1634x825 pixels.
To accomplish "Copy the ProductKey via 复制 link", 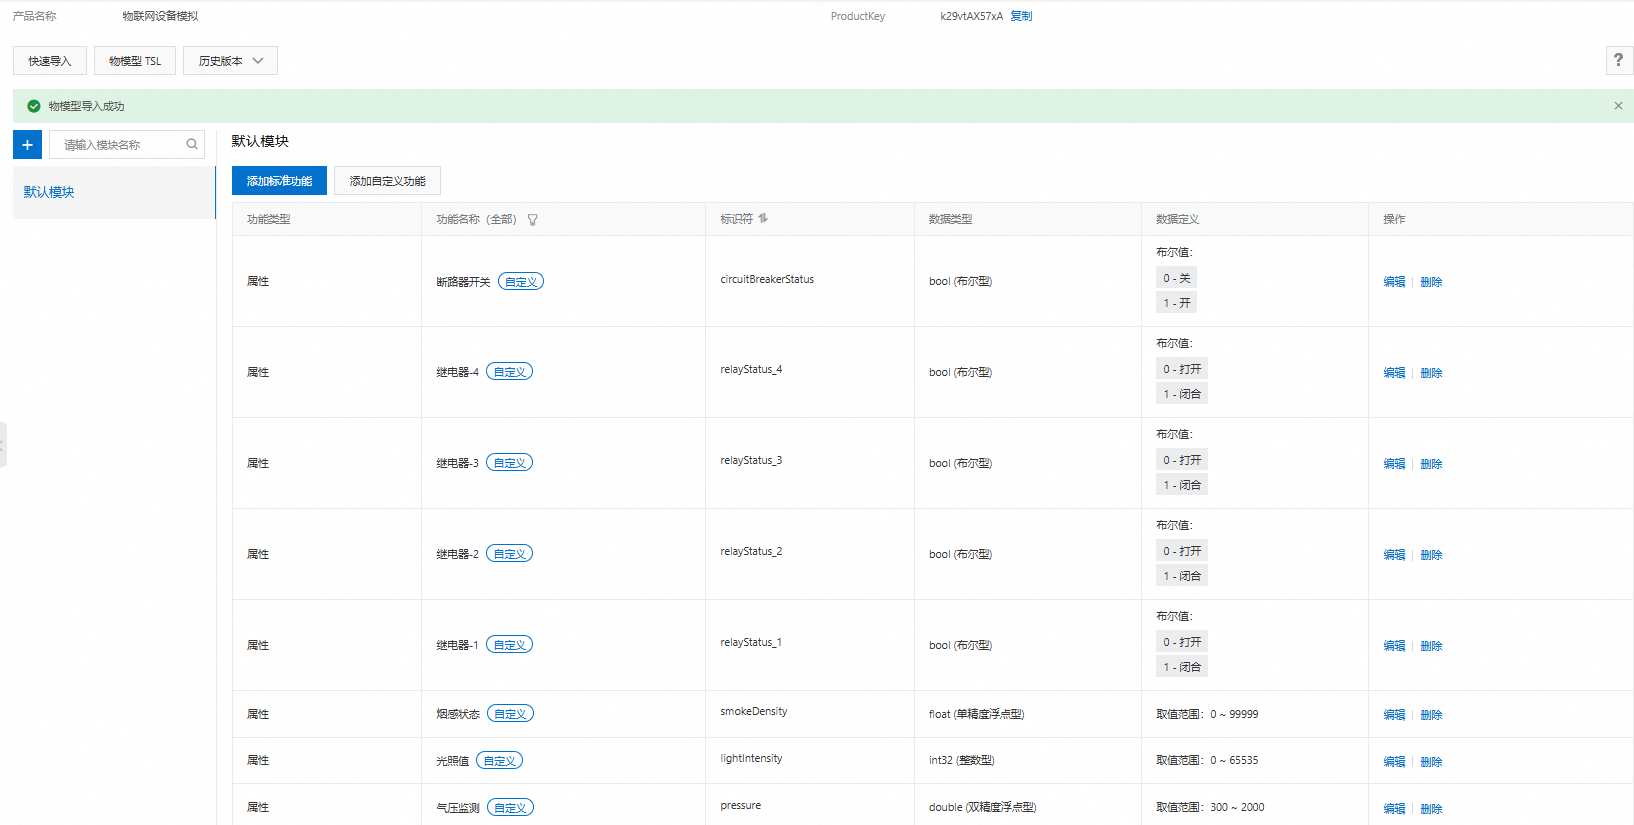I will point(1021,16).
